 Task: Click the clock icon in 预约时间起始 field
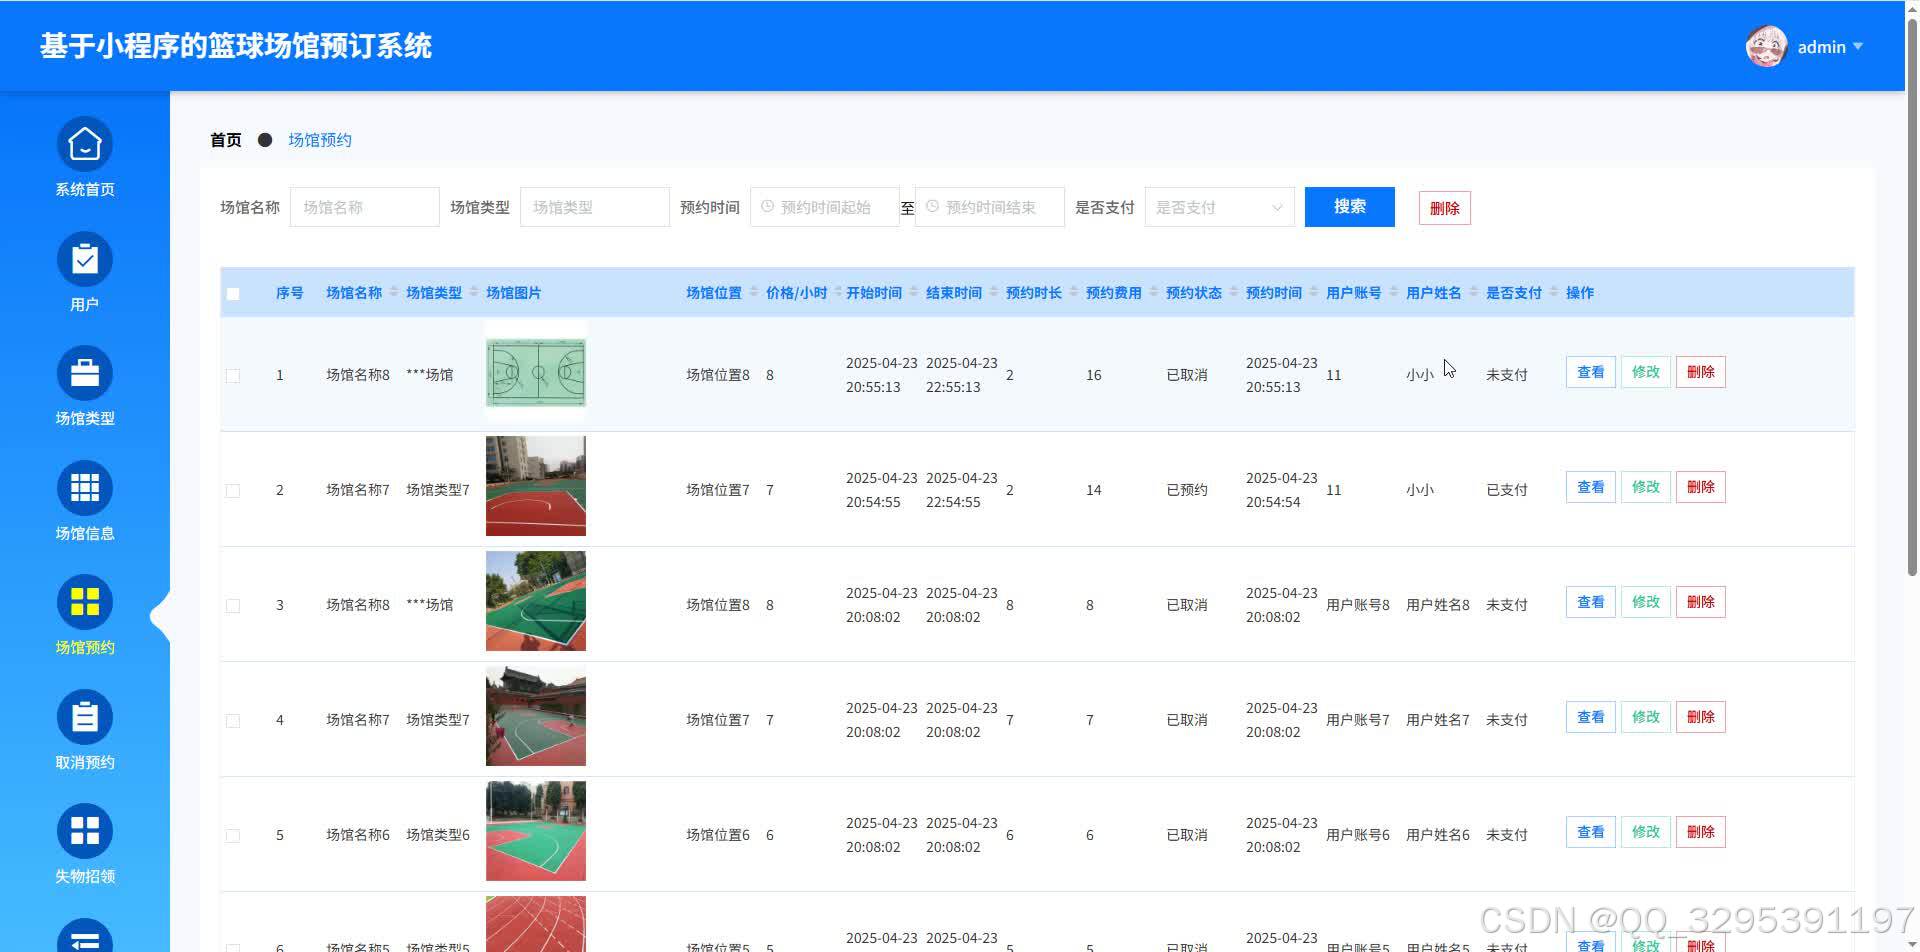tap(767, 207)
